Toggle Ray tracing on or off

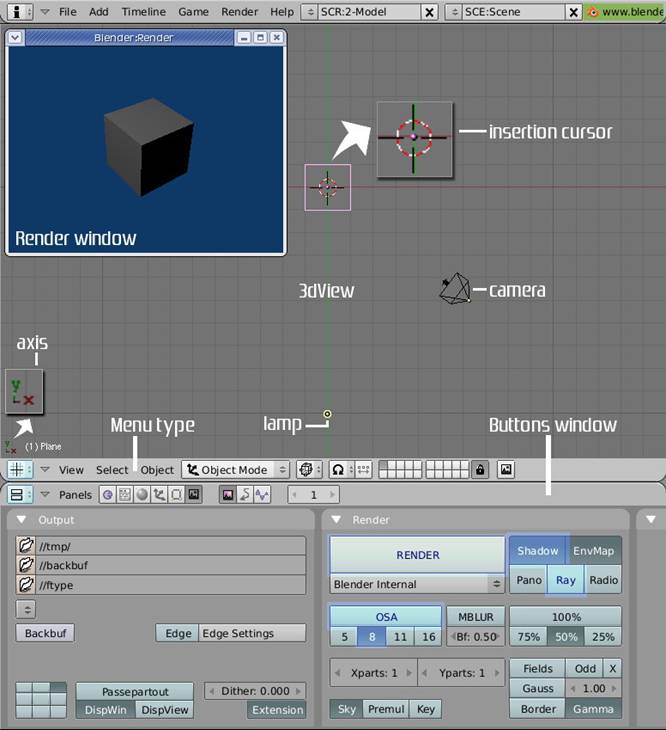click(566, 580)
